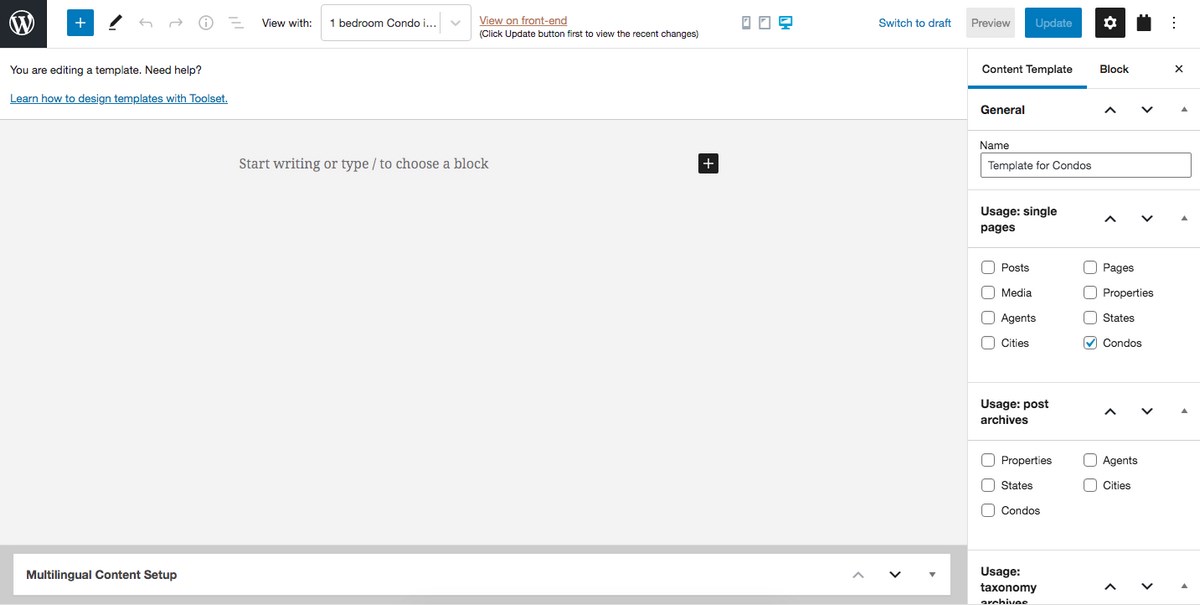Image resolution: width=1200 pixels, height=605 pixels.
Task: Move Usage: single pages panel up
Action: tap(1110, 219)
